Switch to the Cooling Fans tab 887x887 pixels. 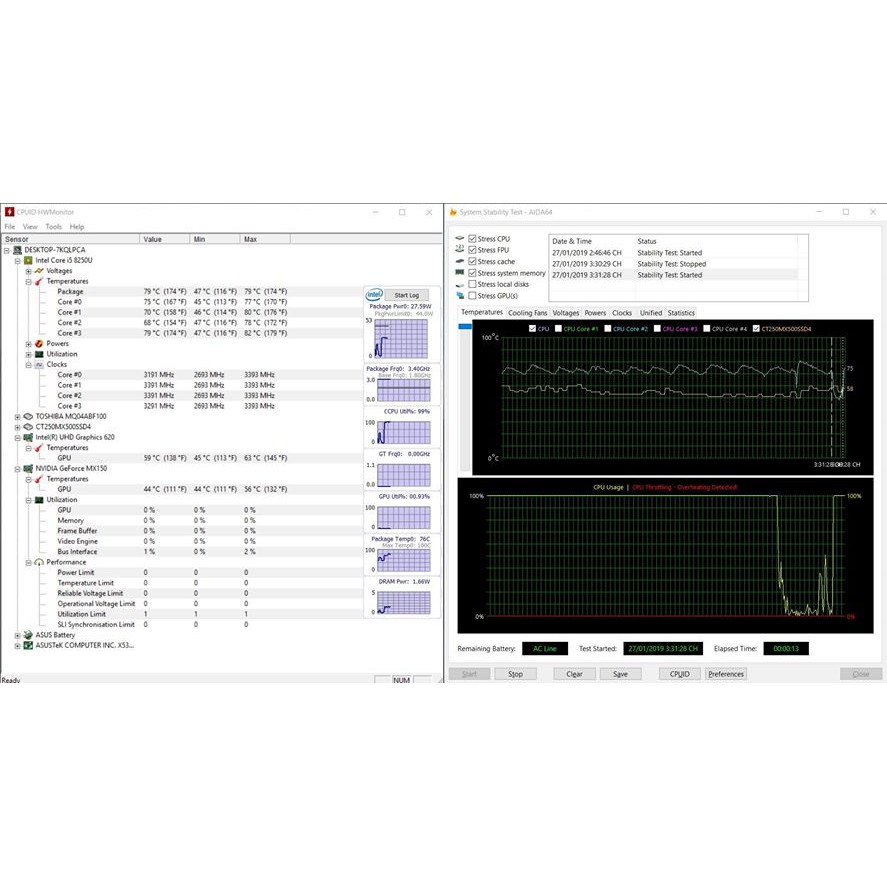[527, 313]
